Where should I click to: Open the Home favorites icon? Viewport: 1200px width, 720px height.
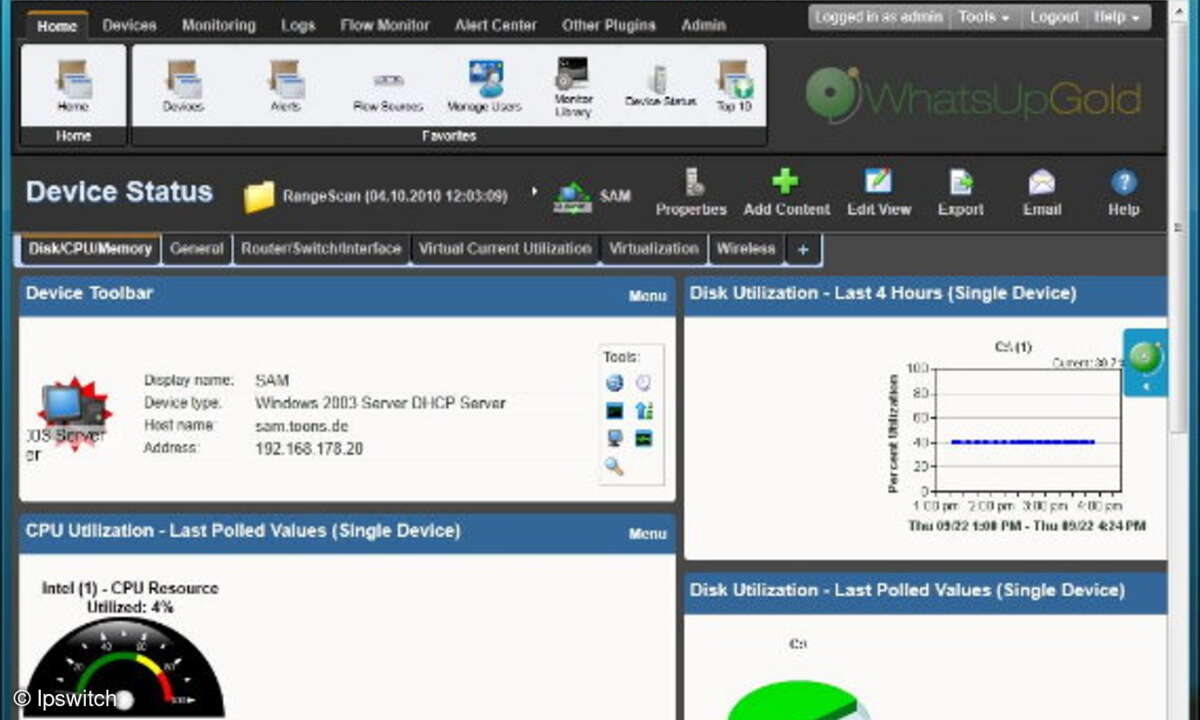[x=73, y=86]
